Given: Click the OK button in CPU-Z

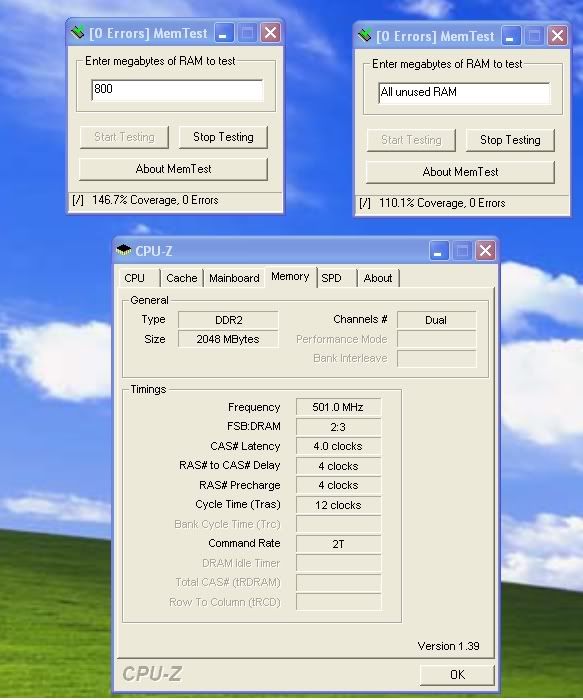Looking at the screenshot, I should (x=457, y=675).
